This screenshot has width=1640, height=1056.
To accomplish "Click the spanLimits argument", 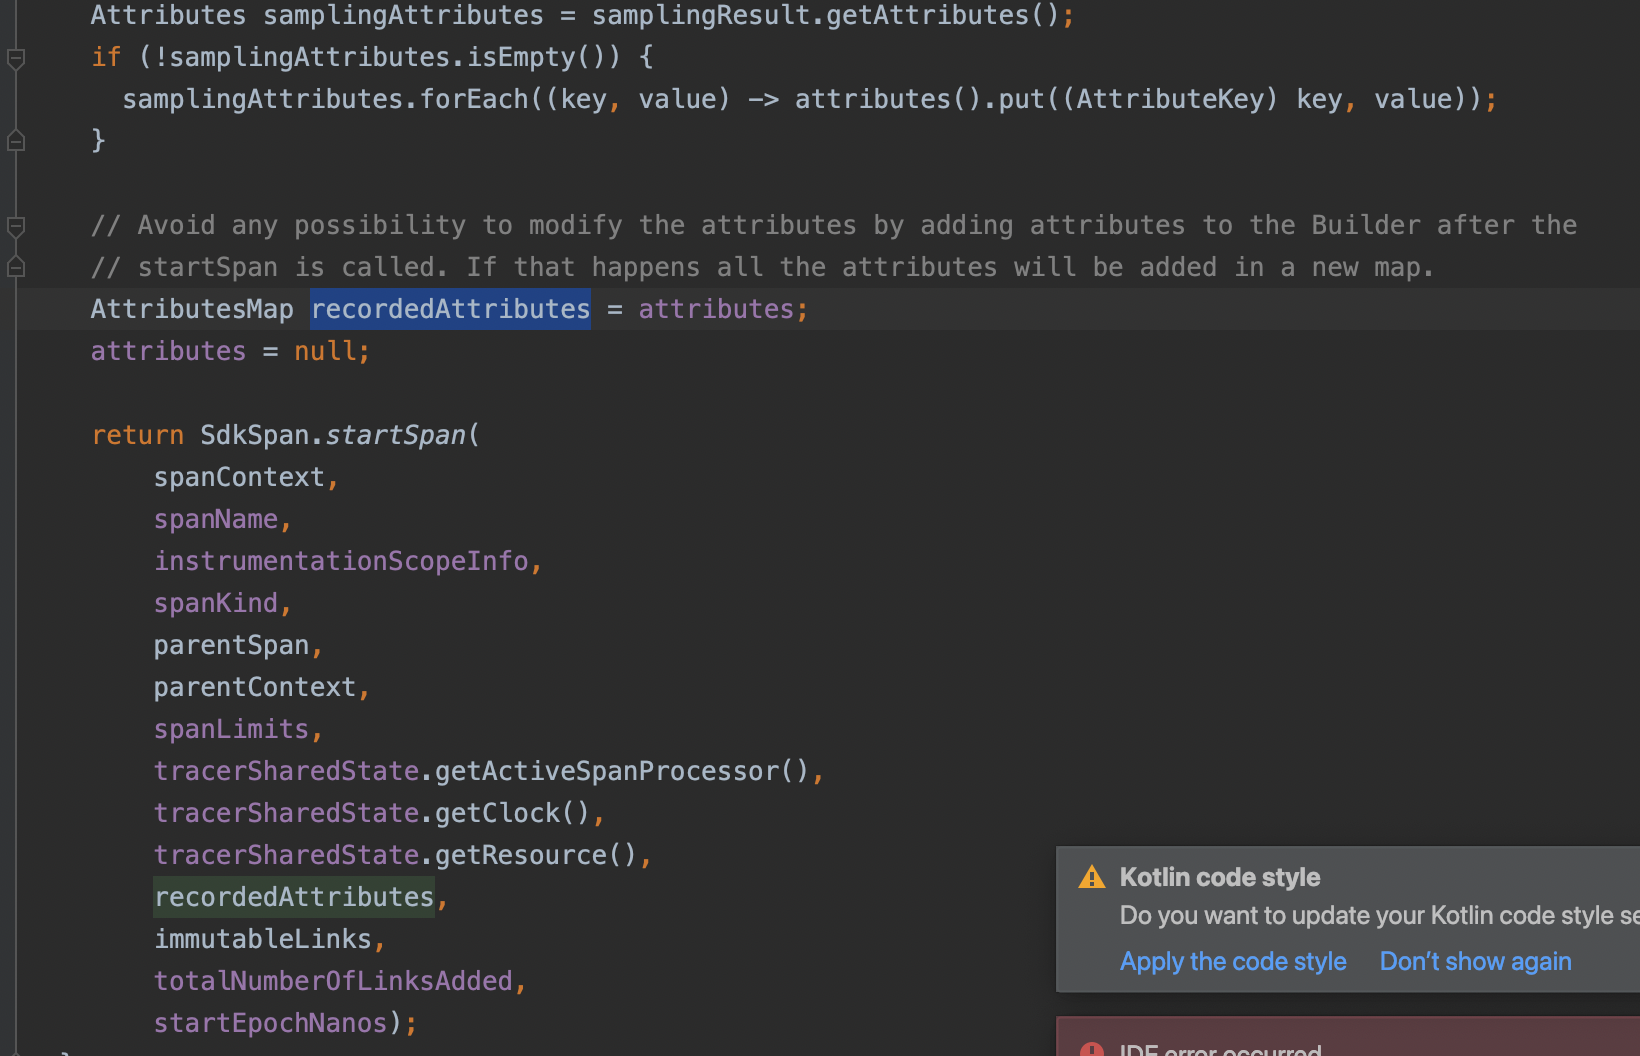I will coord(231,729).
